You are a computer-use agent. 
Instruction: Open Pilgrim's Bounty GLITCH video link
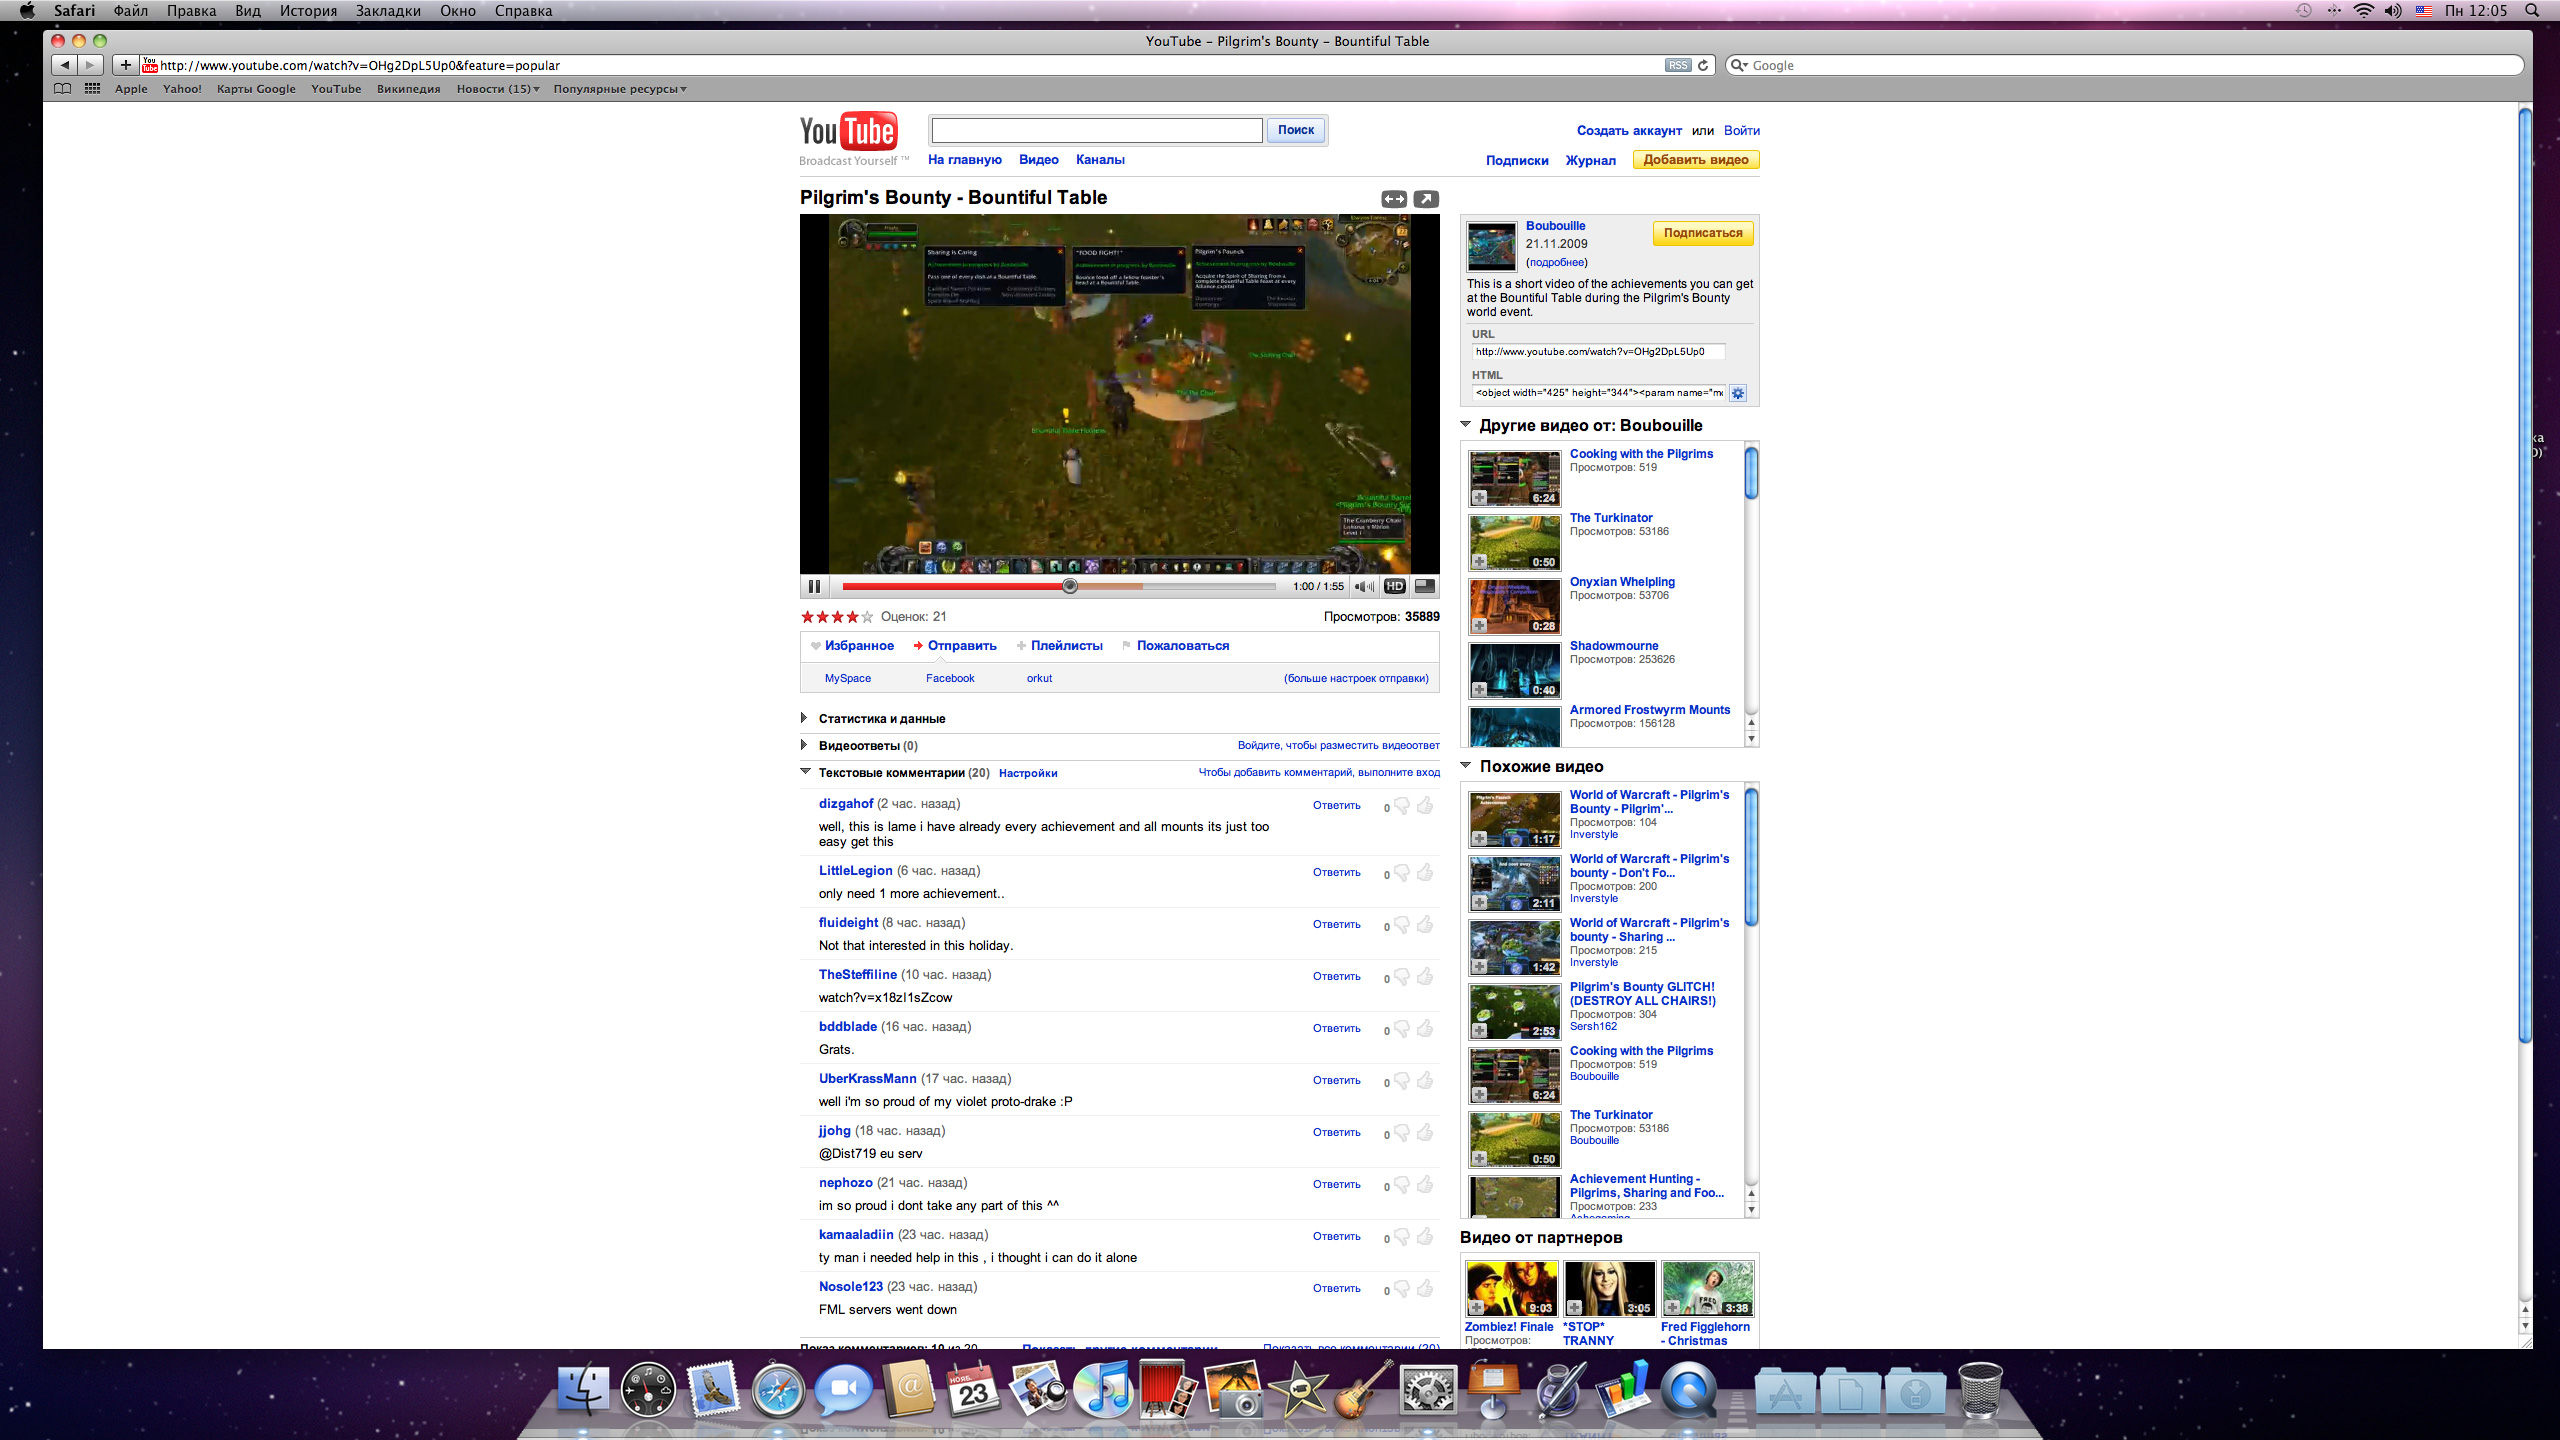tap(1642, 994)
